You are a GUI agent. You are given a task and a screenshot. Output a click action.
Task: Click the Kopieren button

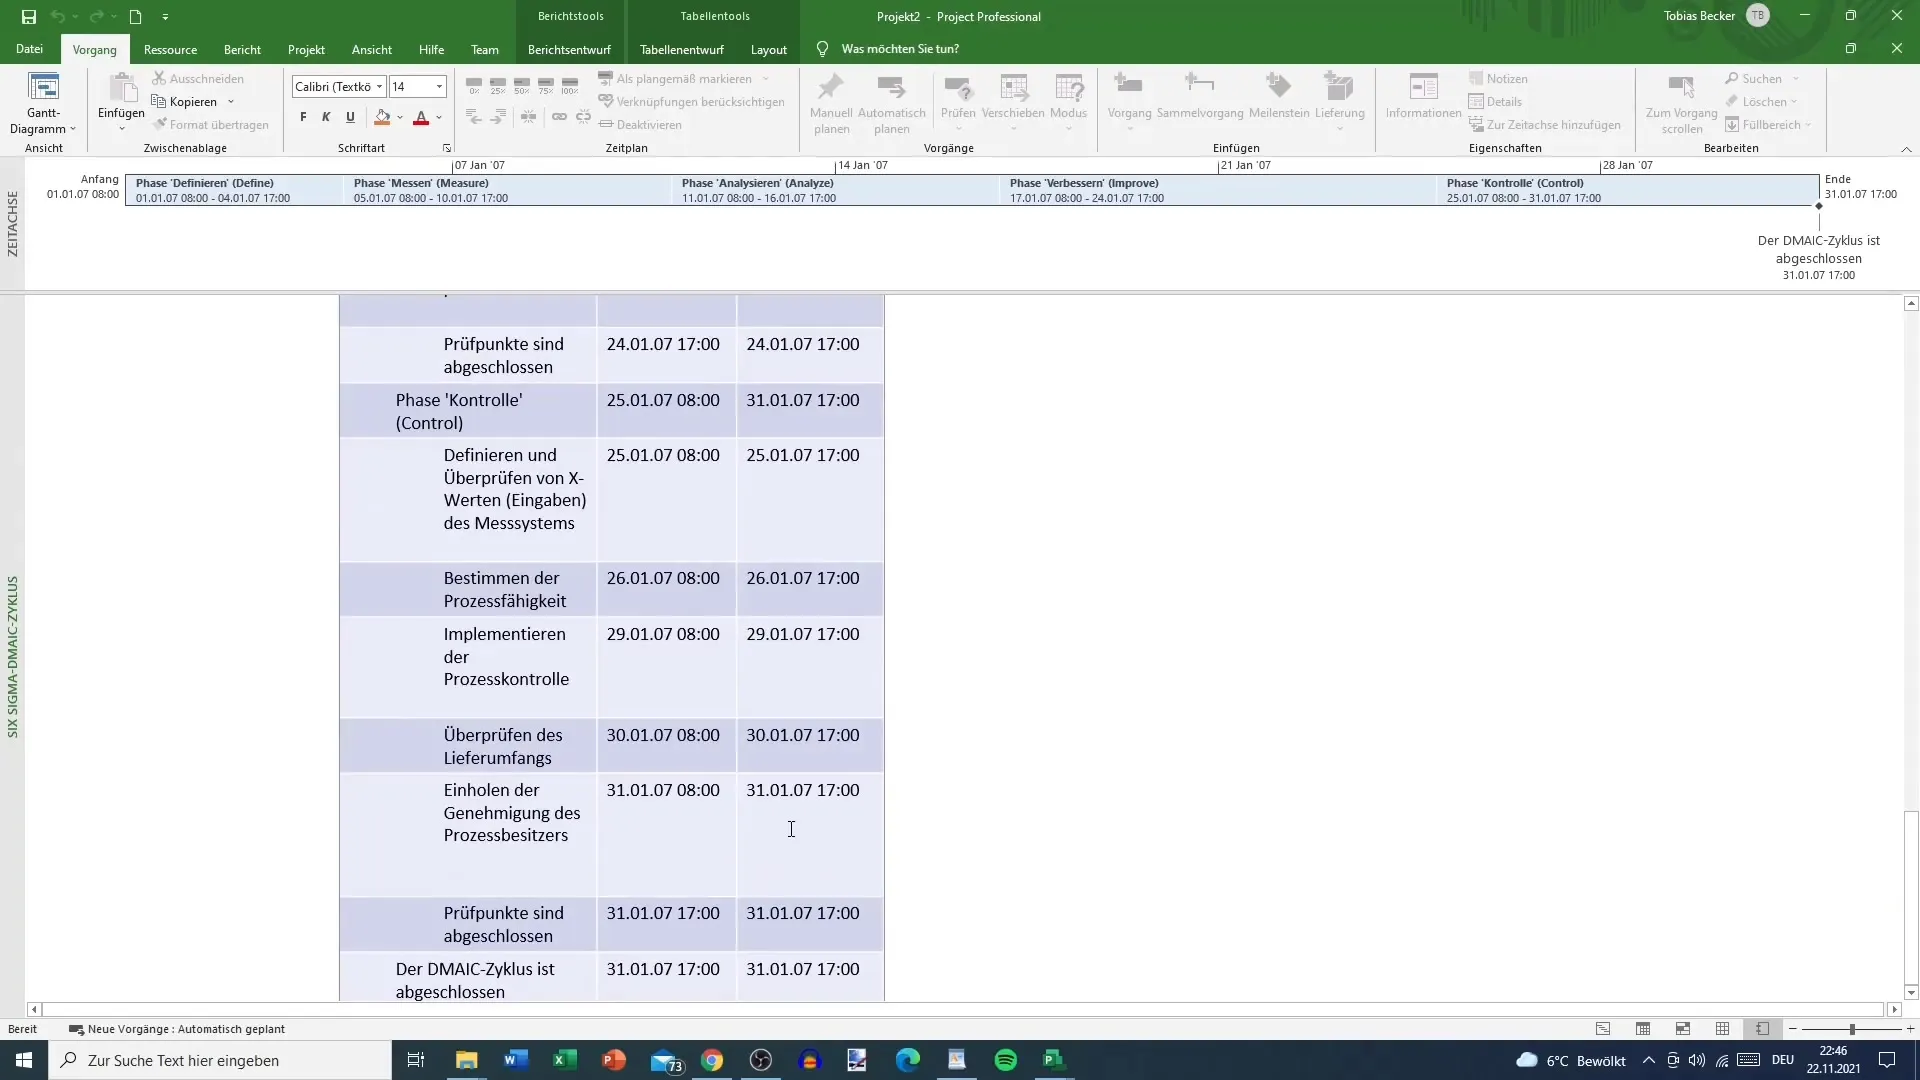185,101
